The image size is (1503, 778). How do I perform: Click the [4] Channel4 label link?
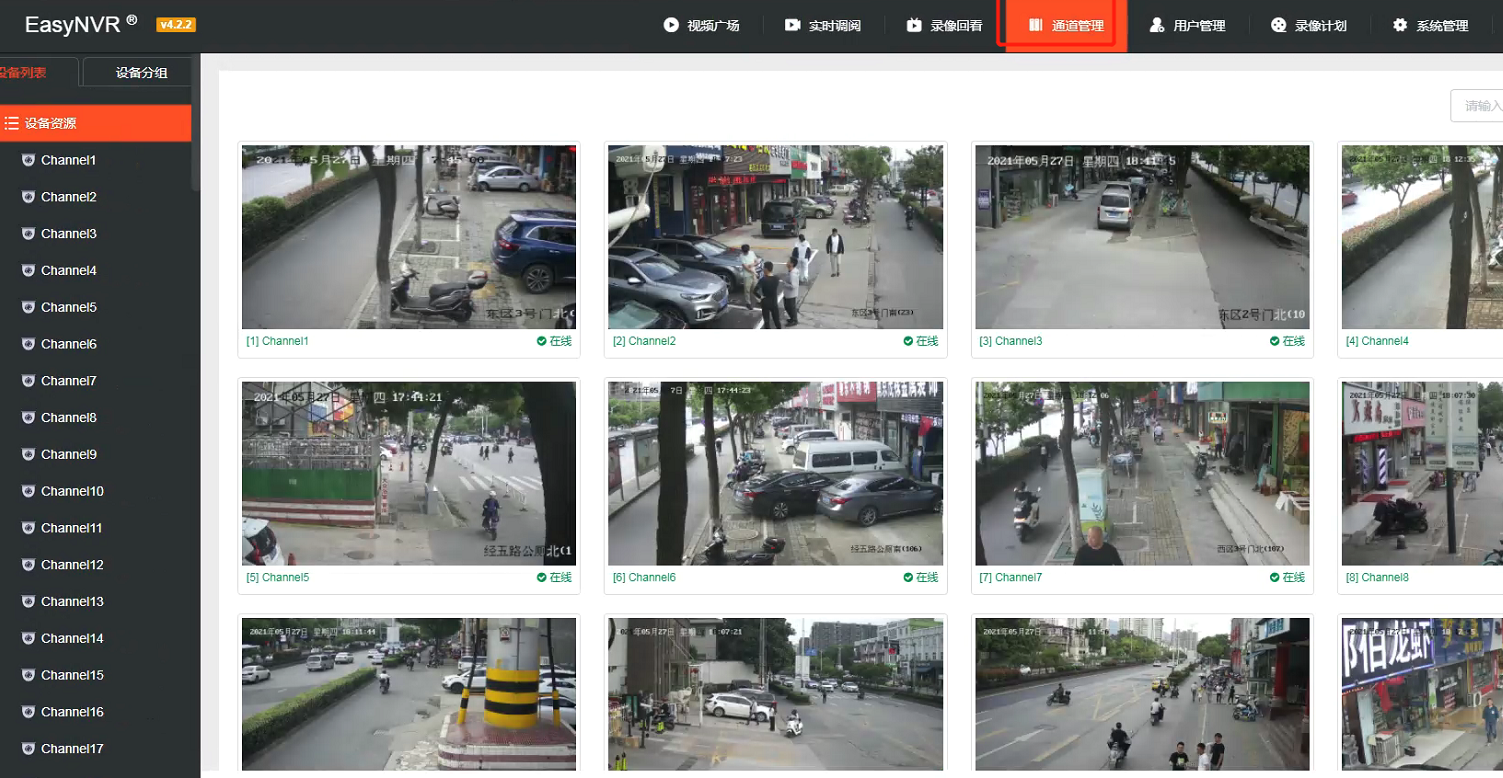click(1377, 341)
